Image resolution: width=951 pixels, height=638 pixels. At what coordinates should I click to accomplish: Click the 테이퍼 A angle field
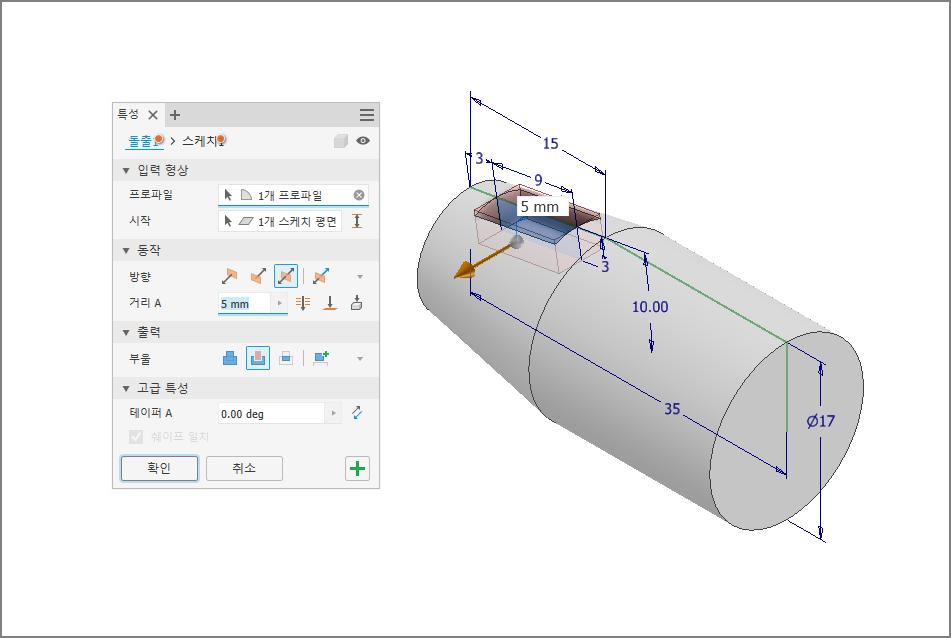click(x=271, y=414)
